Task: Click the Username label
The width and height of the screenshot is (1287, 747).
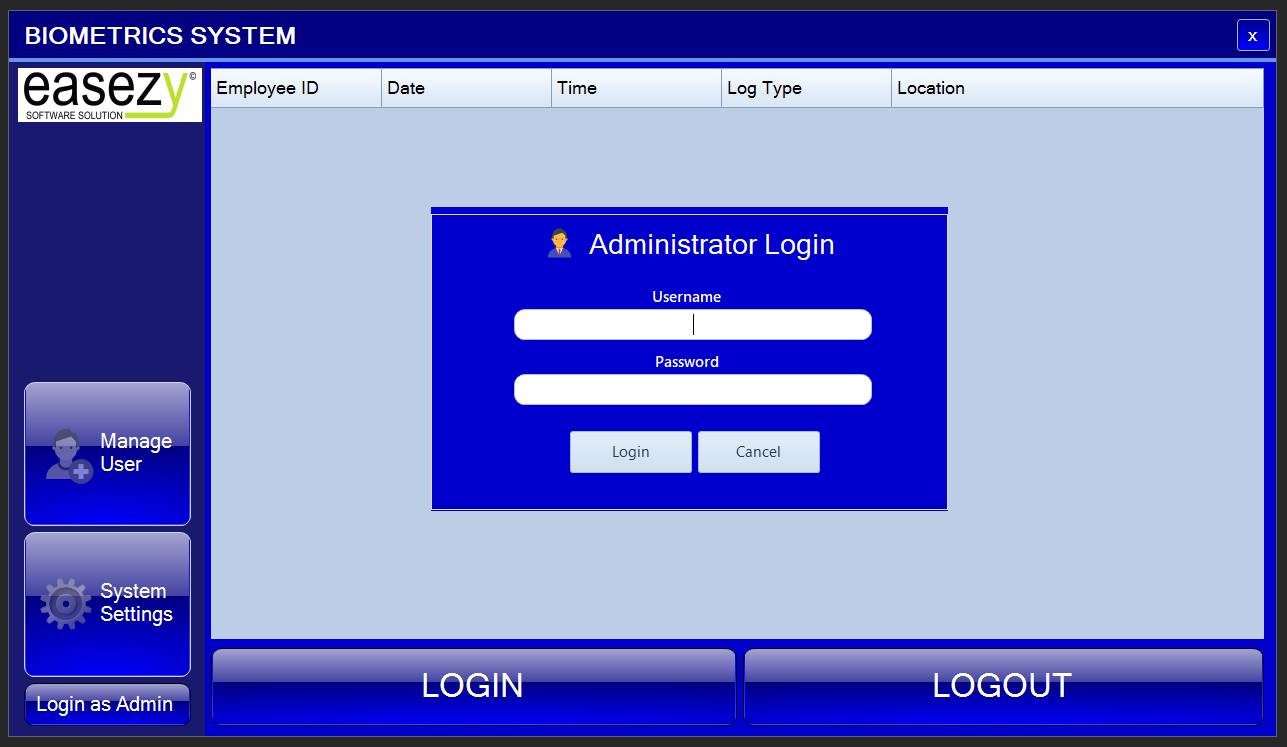Action: click(687, 297)
